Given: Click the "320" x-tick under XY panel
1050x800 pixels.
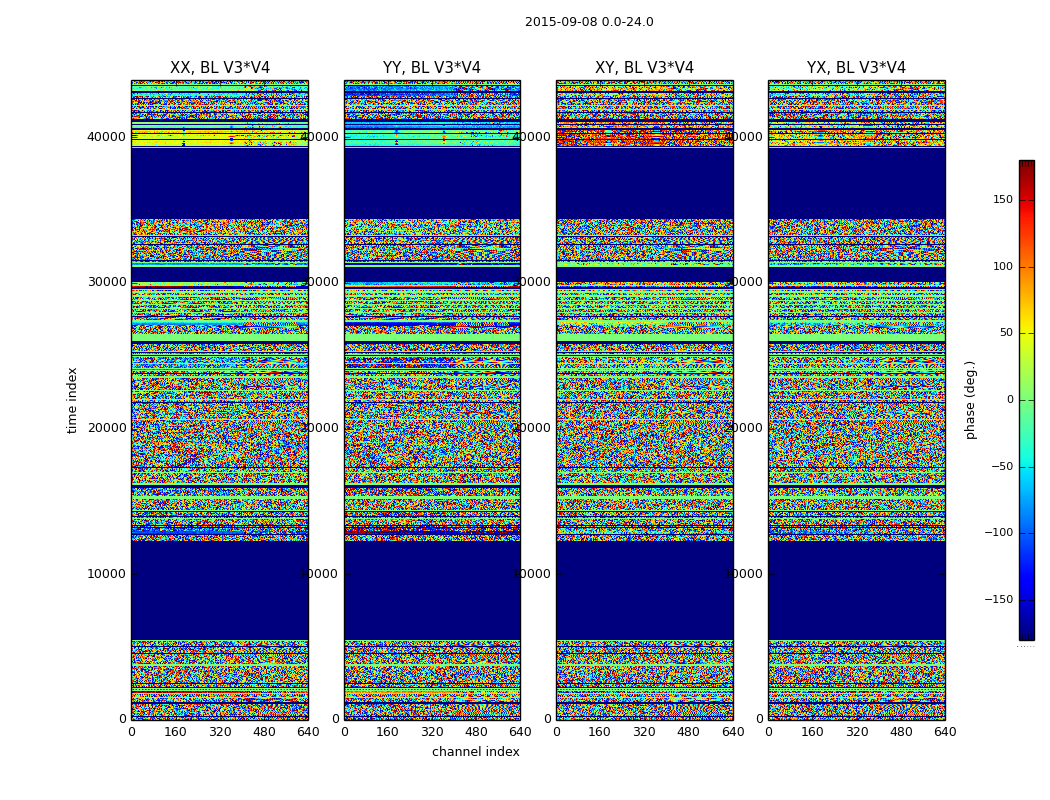Looking at the screenshot, I should click(644, 732).
